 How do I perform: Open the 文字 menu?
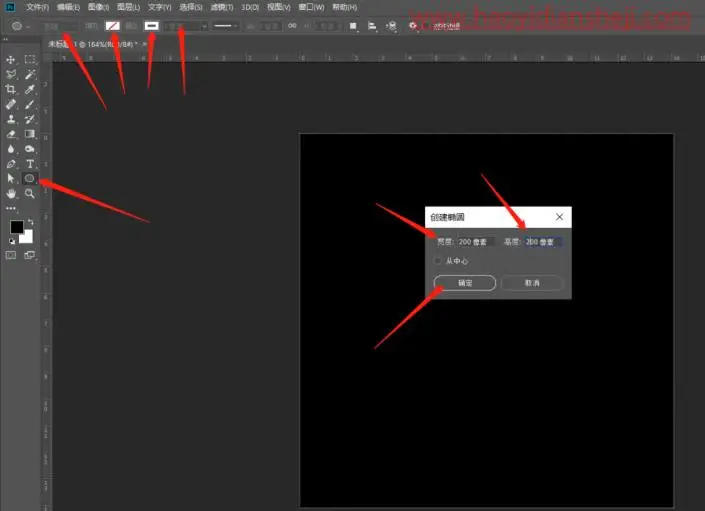coord(160,7)
